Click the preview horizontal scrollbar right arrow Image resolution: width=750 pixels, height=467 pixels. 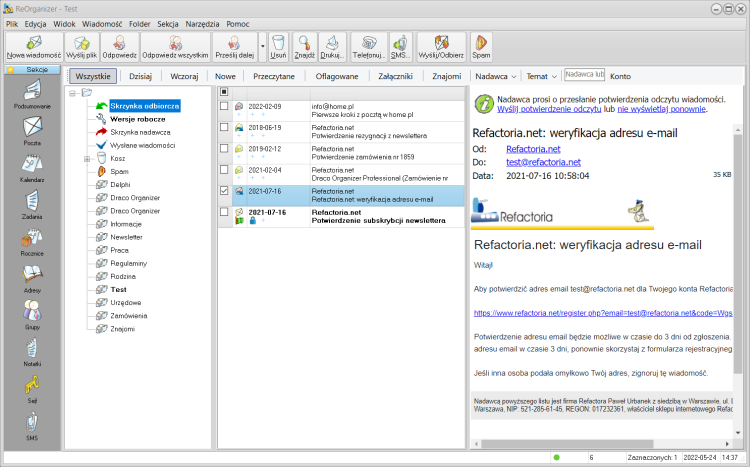click(x=727, y=444)
